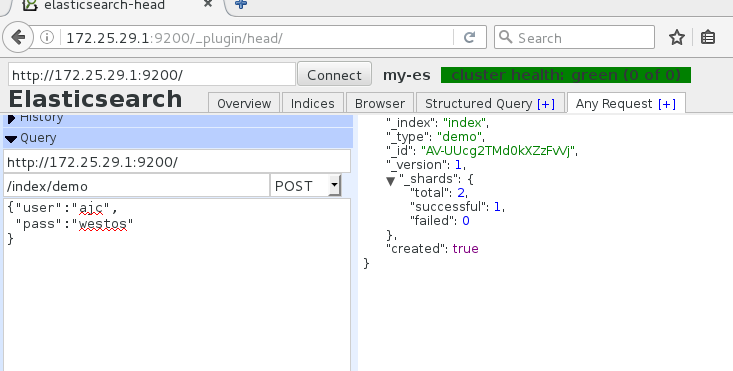Viewport: 733px width, 371px height.
Task: Click the word "ajc" in request body
Action: click(x=91, y=208)
